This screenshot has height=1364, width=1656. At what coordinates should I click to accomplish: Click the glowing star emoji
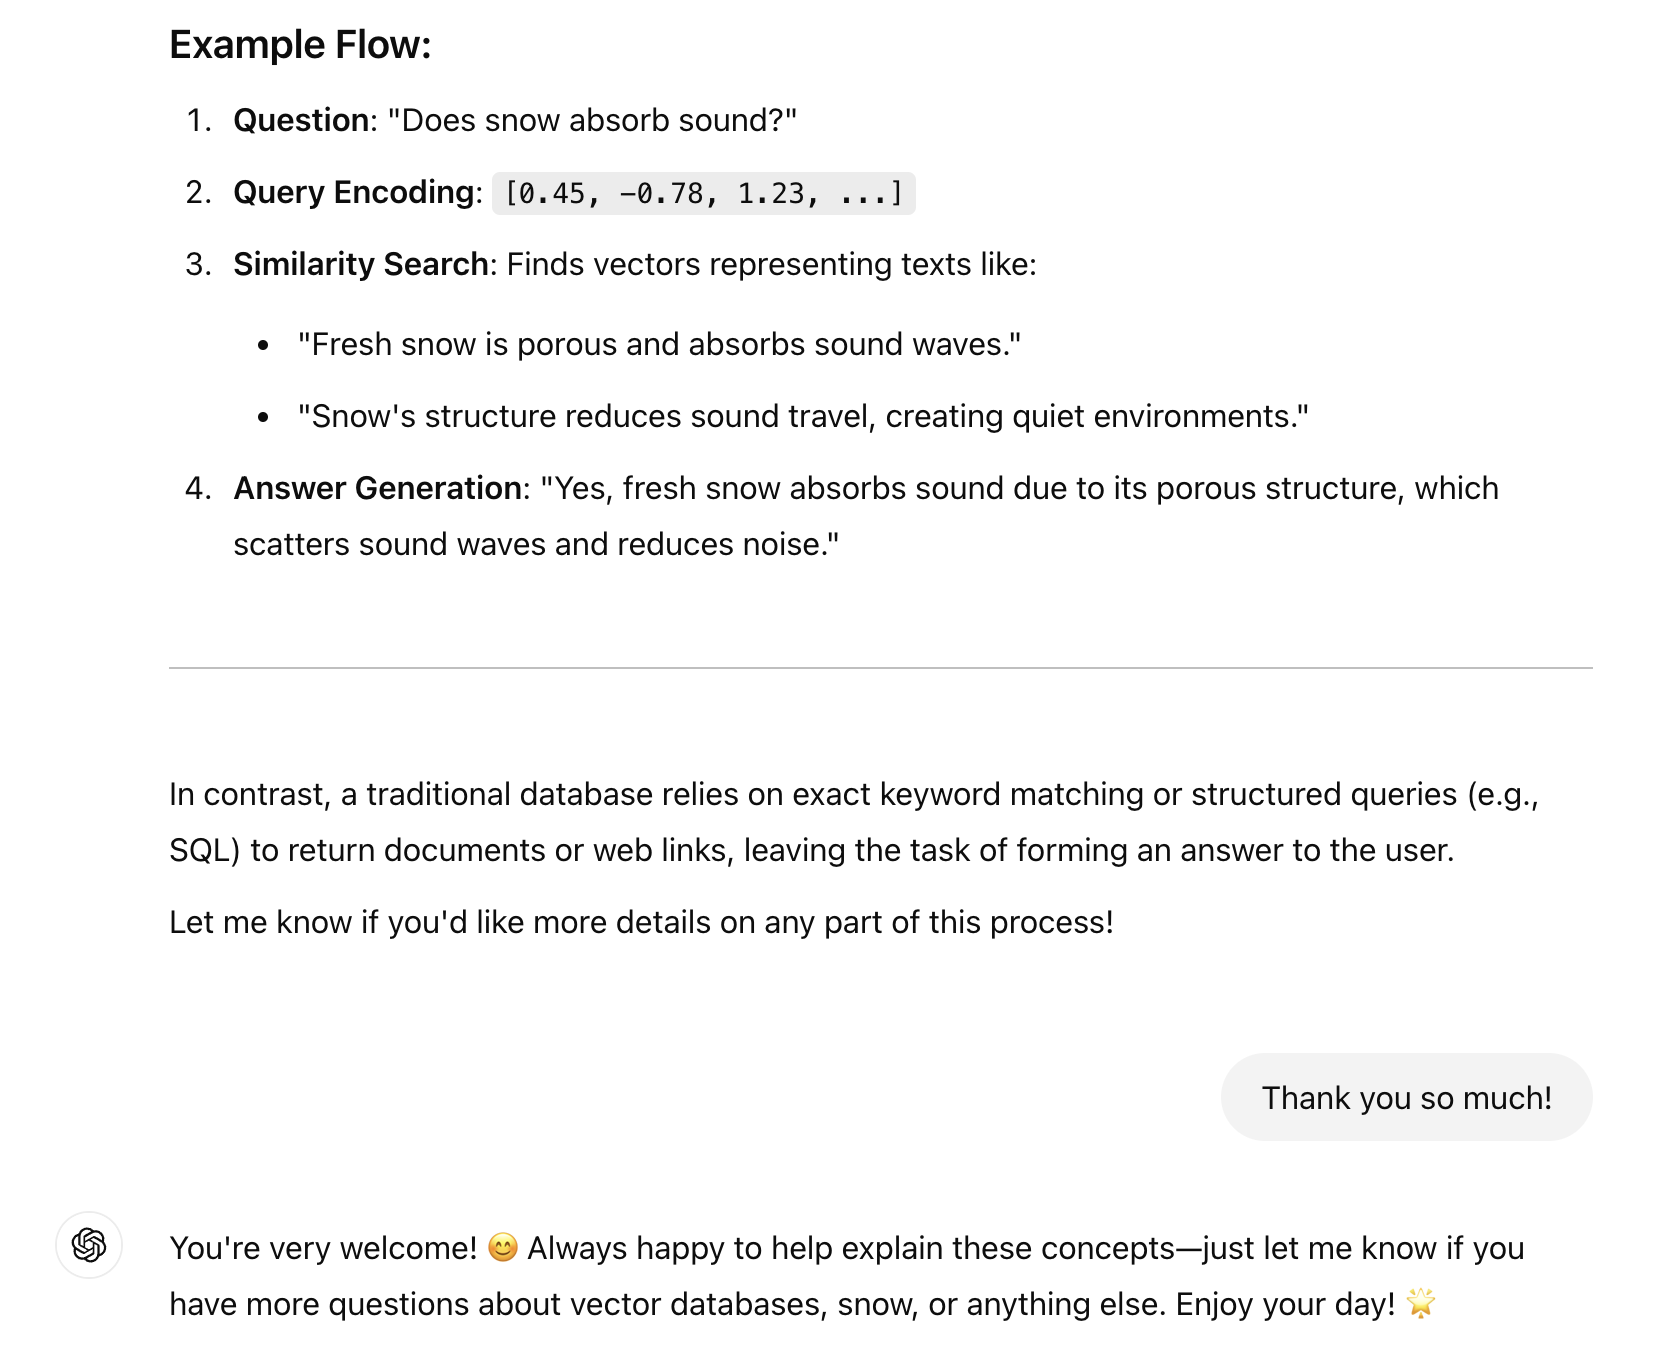[1420, 1304]
